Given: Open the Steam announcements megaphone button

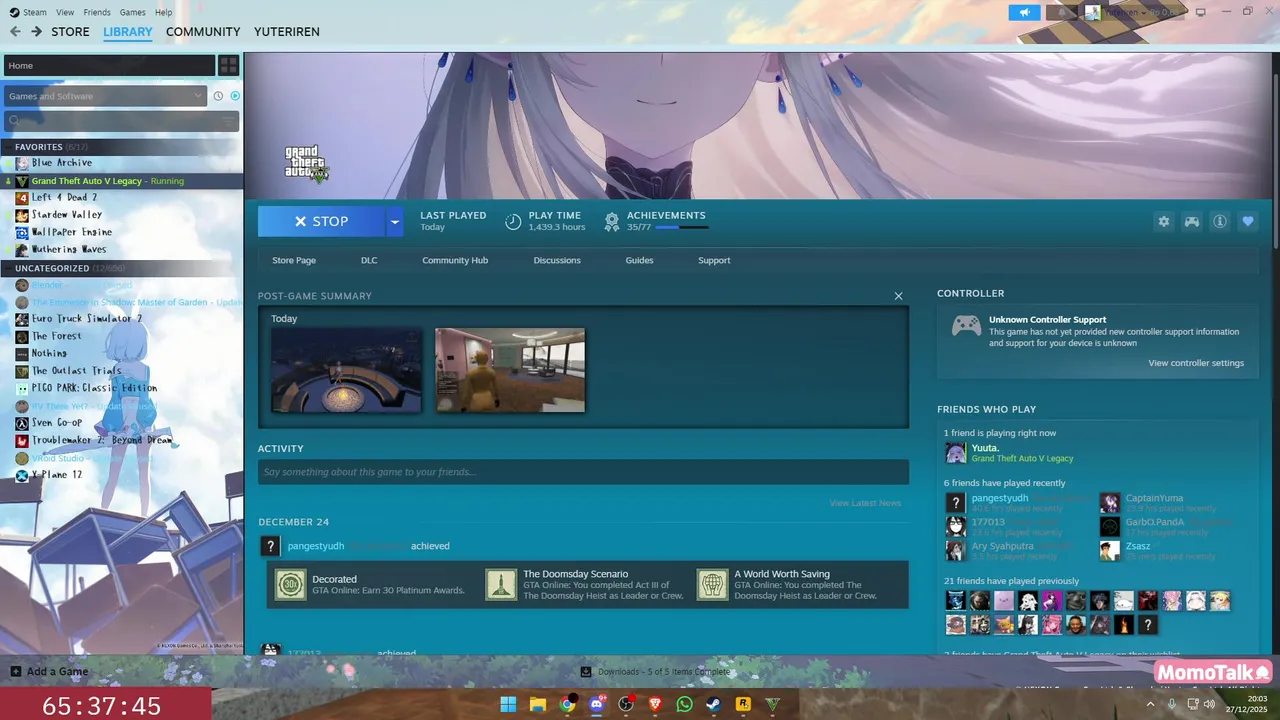Looking at the screenshot, I should pos(1024,12).
